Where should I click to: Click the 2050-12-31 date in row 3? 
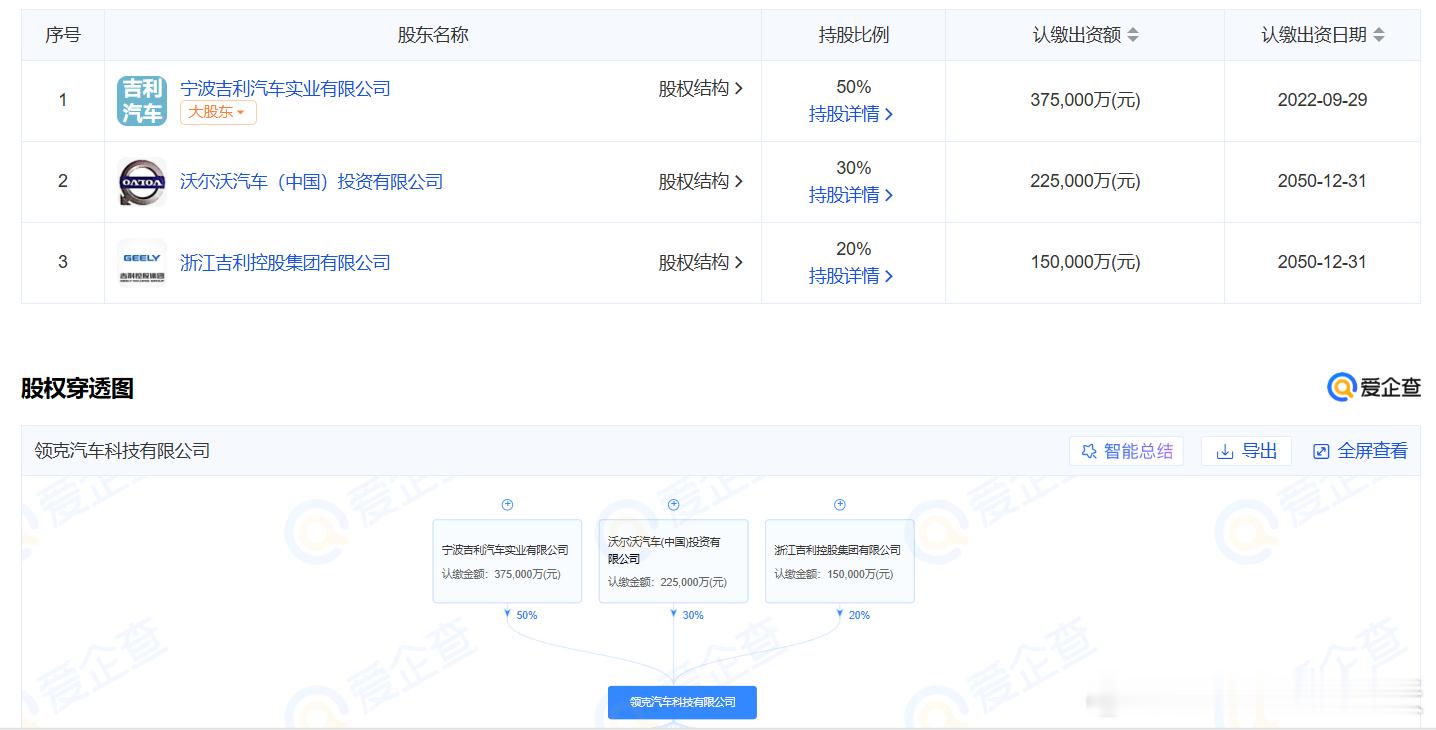(1322, 263)
